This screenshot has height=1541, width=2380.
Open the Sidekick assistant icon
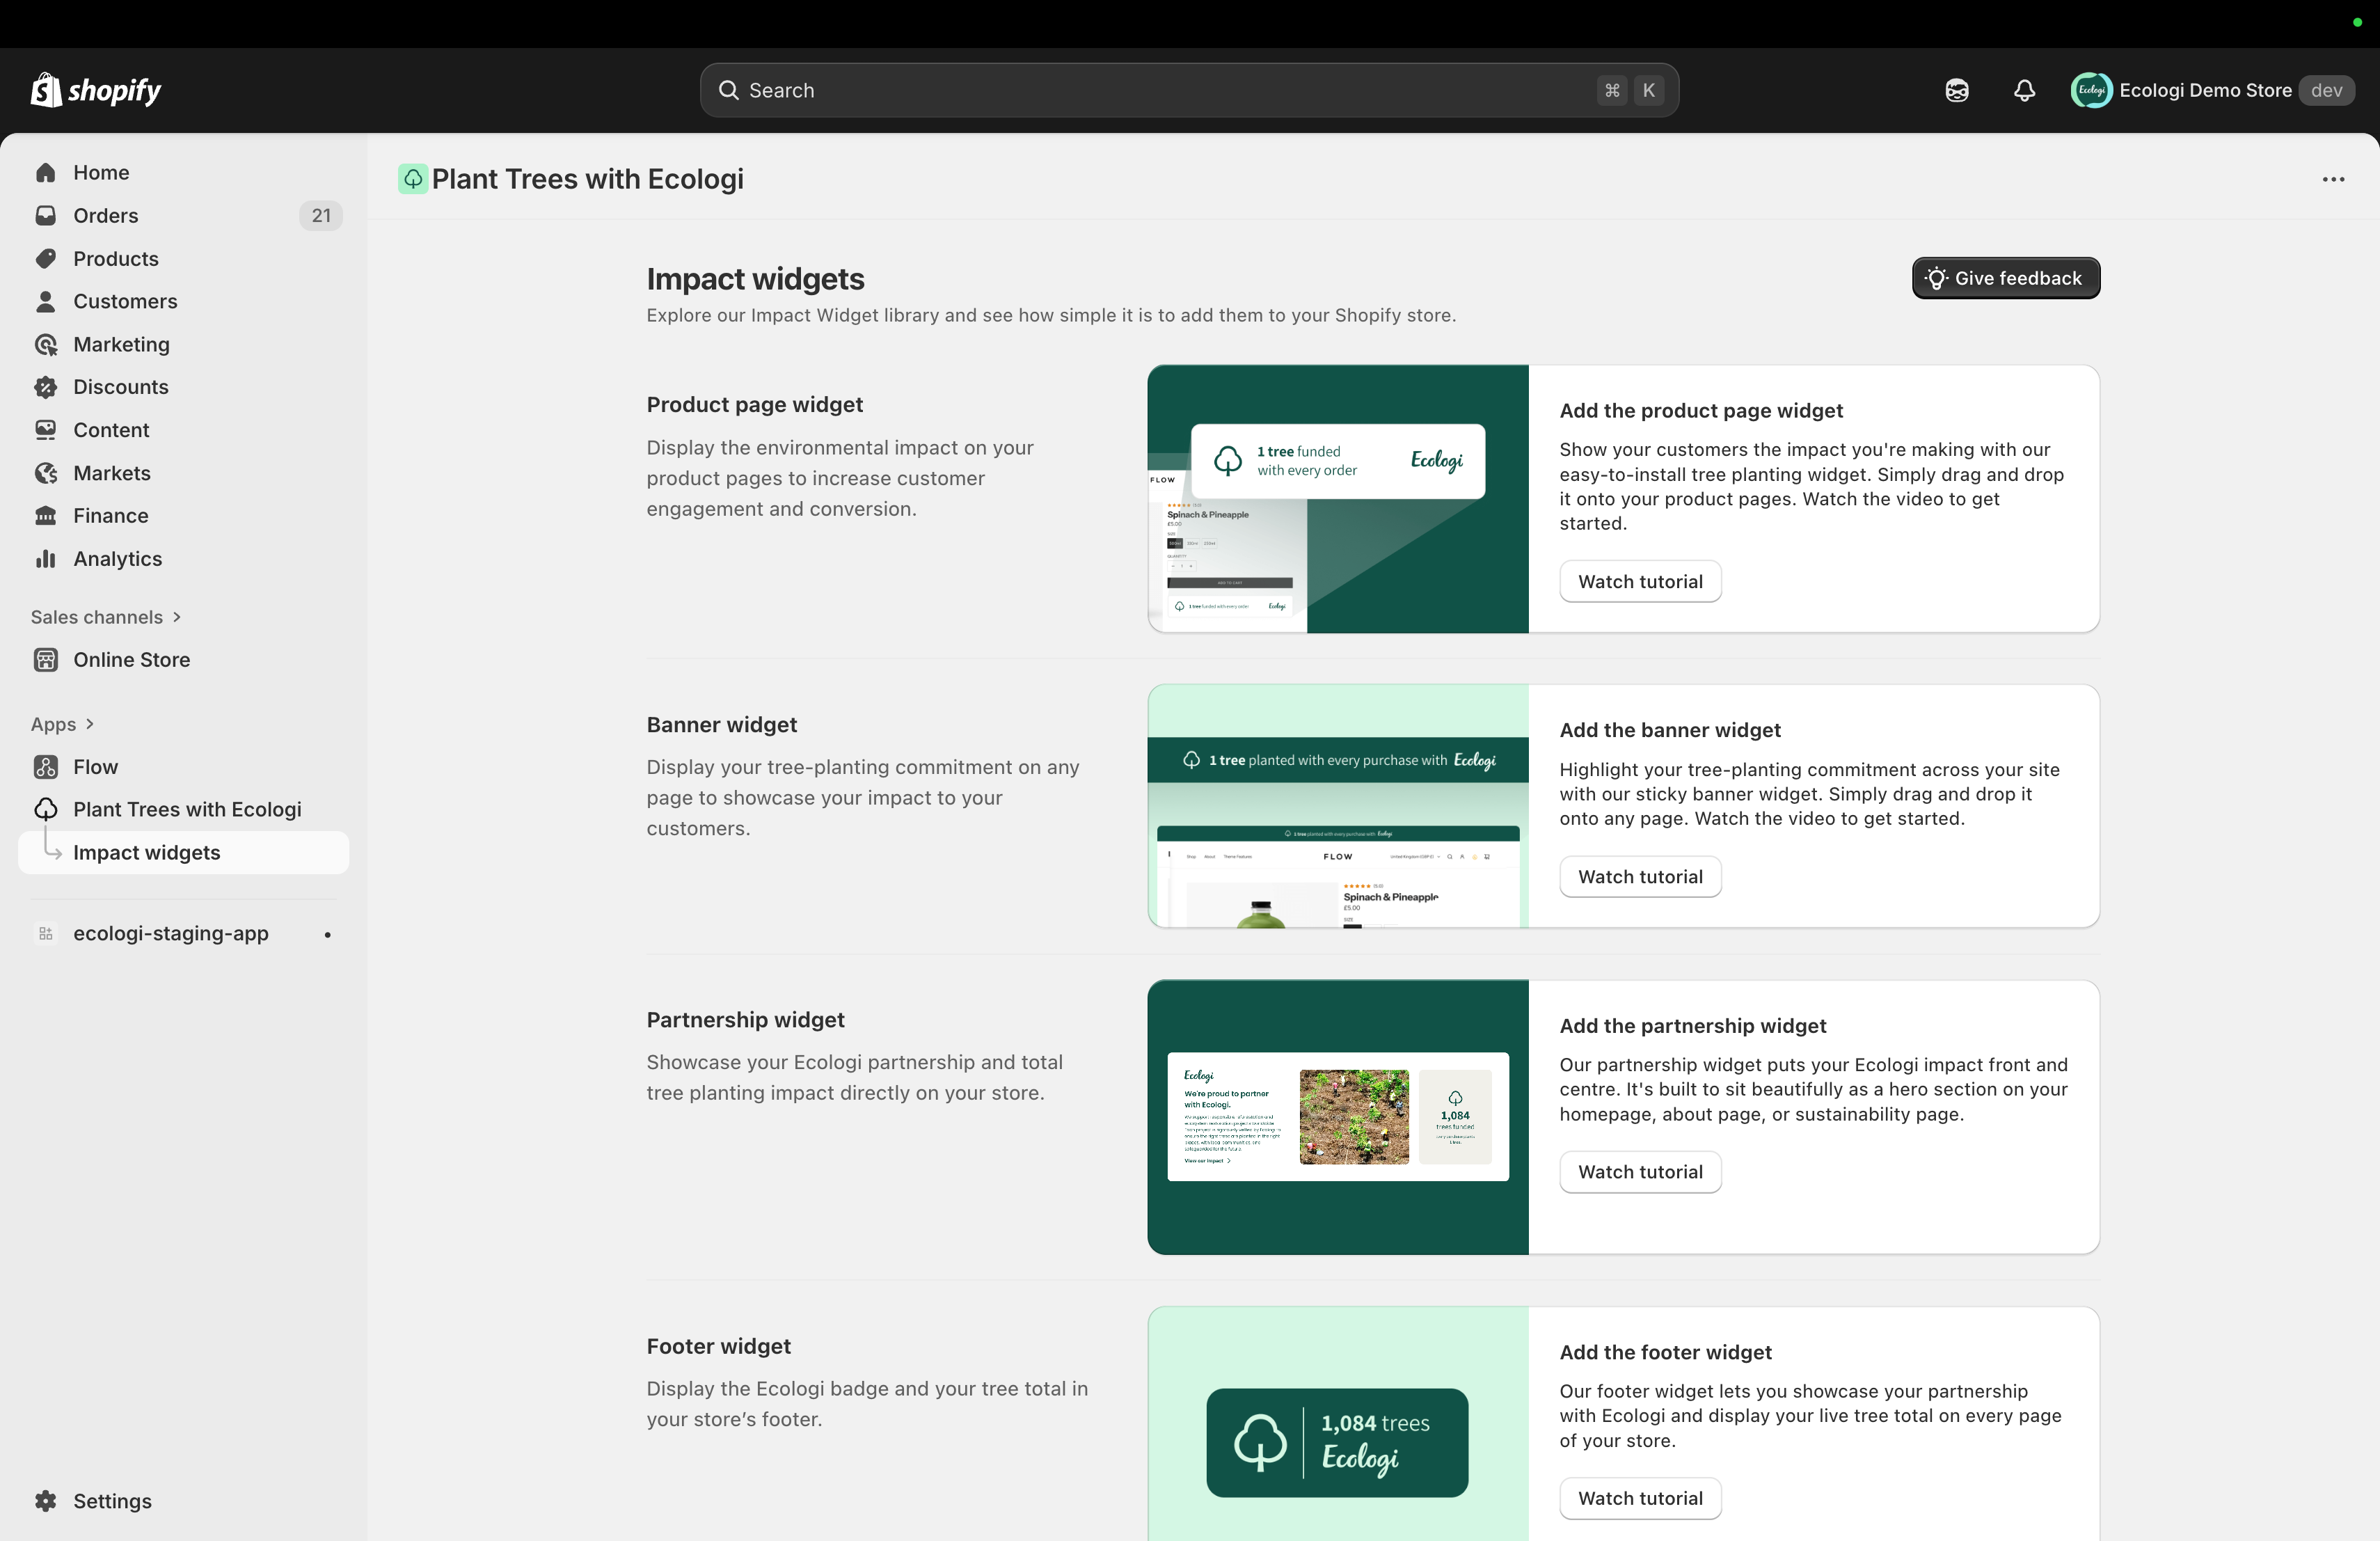pos(1956,90)
